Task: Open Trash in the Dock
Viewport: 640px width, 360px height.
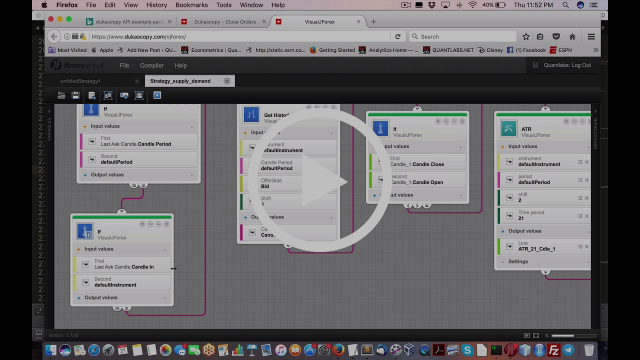Action: (589, 350)
